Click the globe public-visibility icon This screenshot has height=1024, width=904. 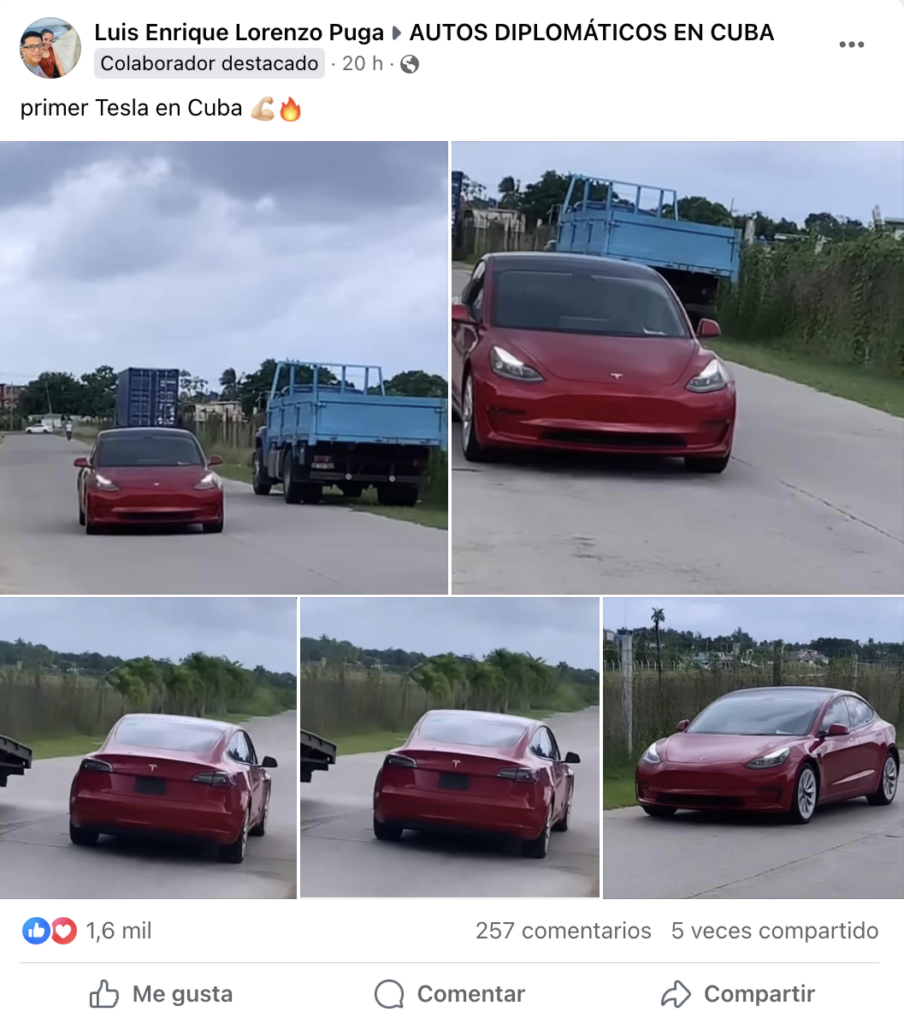[x=410, y=64]
